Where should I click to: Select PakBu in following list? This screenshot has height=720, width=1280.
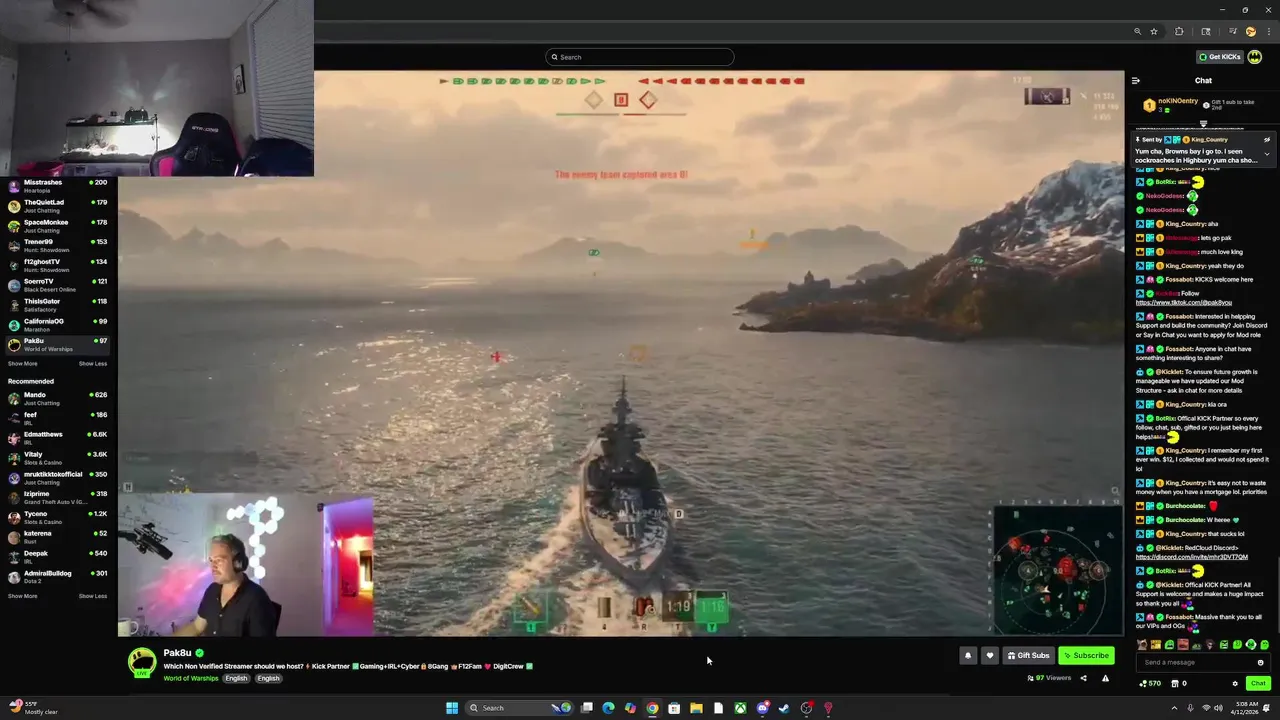58,345
